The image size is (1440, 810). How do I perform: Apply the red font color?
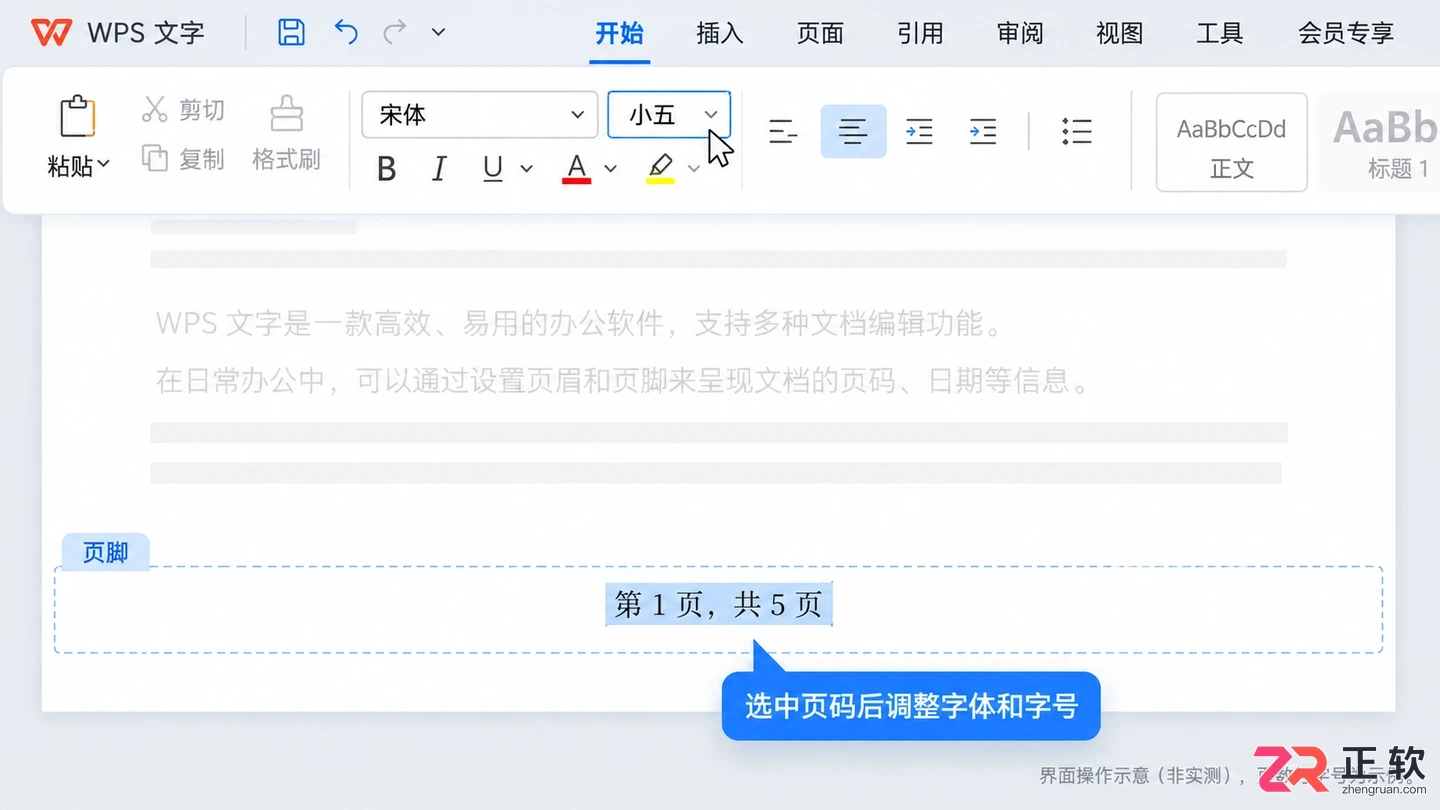pyautogui.click(x=576, y=169)
